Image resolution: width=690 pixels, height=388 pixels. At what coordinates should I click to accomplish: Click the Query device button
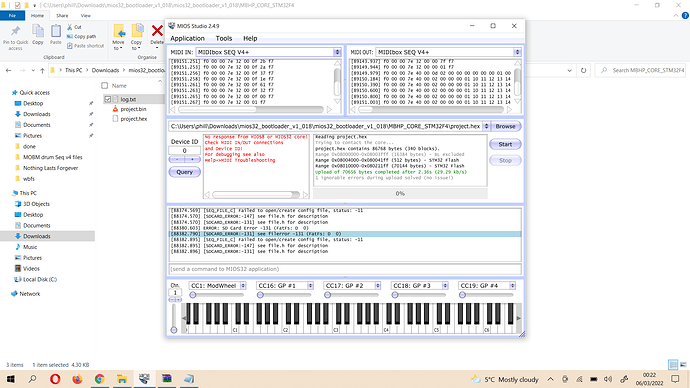pos(184,172)
